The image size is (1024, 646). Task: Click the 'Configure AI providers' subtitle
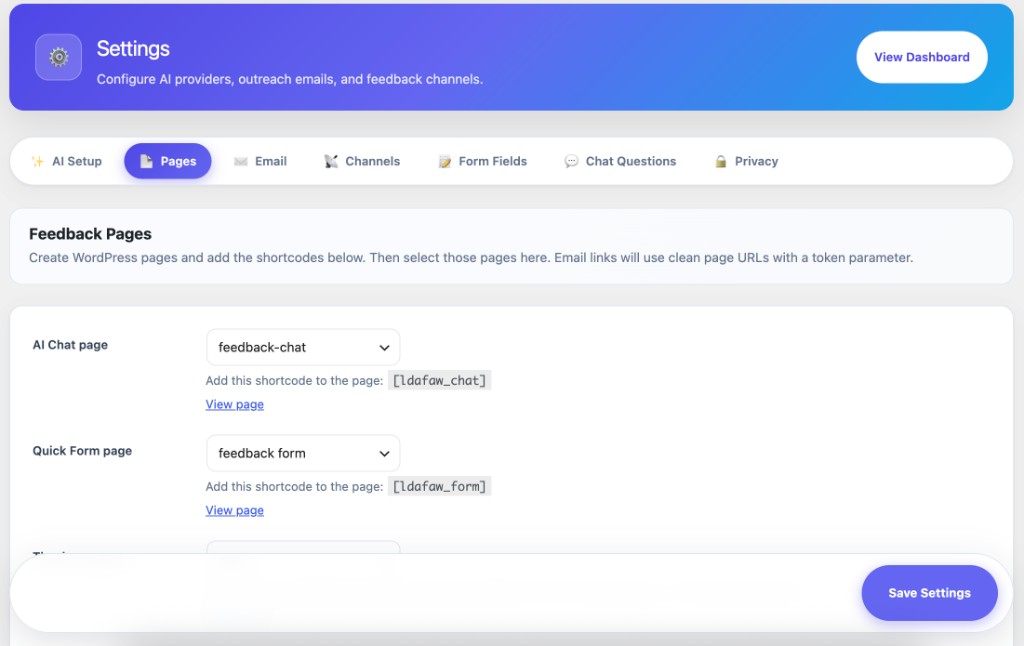tap(290, 79)
